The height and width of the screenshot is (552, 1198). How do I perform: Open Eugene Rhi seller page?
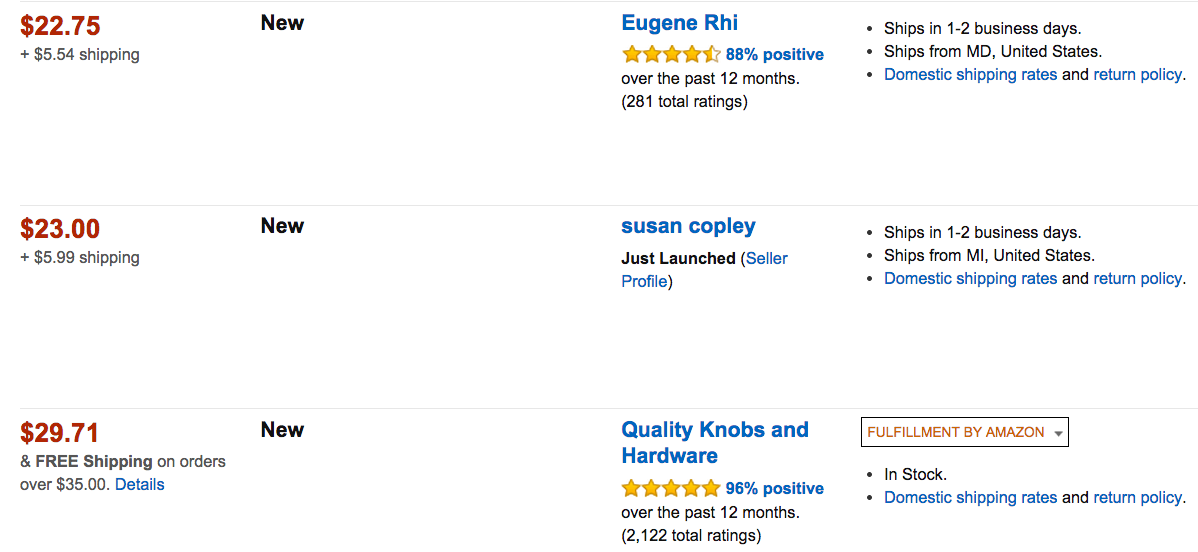pyautogui.click(x=679, y=23)
